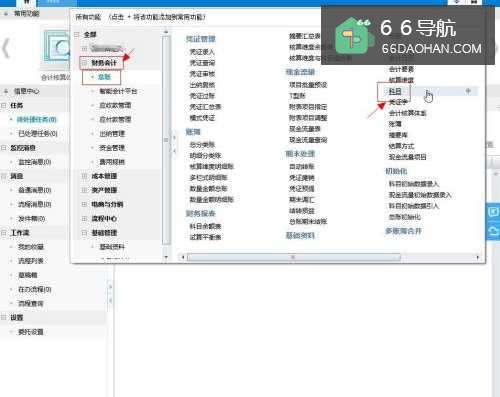This screenshot has width=500, height=397.
Task: Collapse the 工作流 section in sidebar
Action: pyautogui.click(x=4, y=233)
